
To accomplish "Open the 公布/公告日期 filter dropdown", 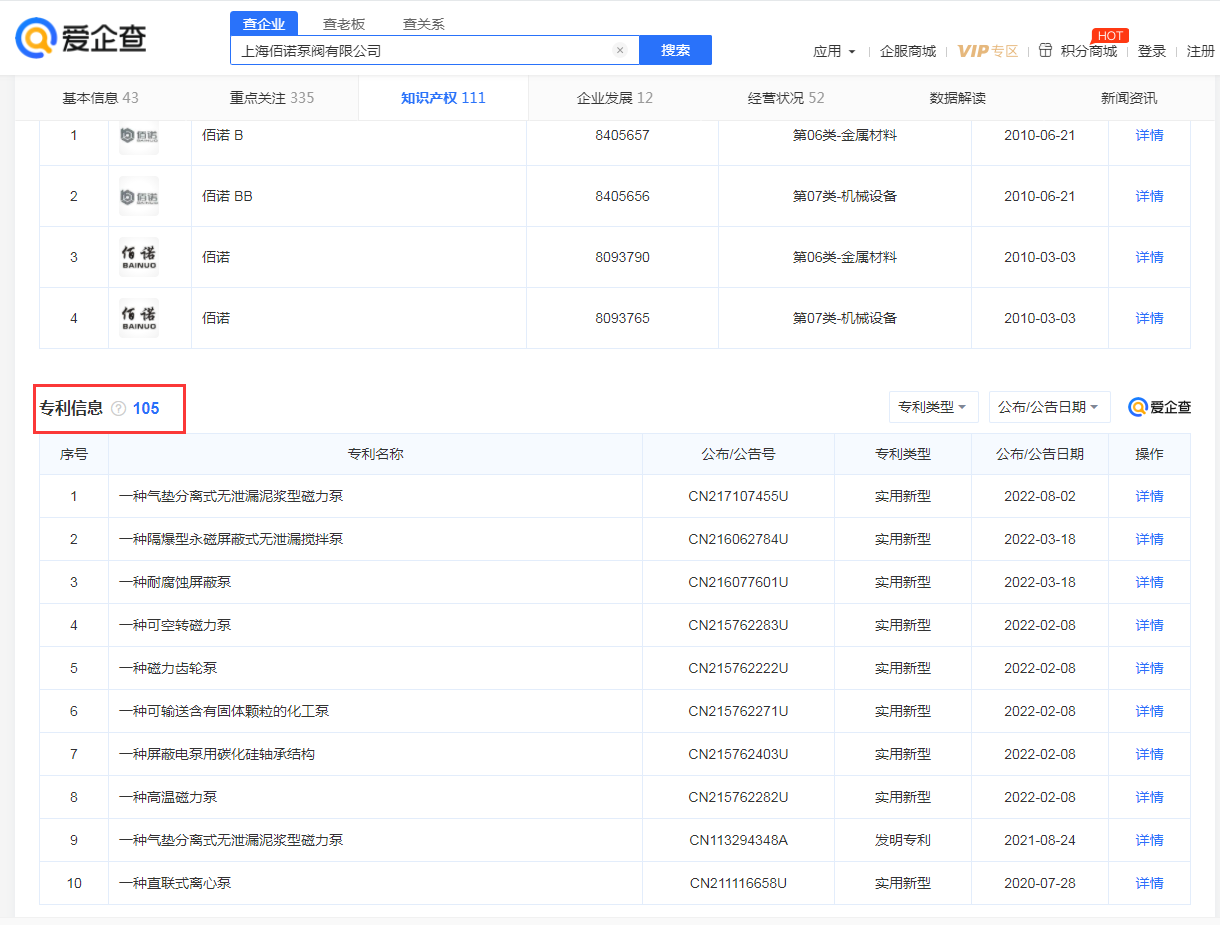I will click(1050, 407).
